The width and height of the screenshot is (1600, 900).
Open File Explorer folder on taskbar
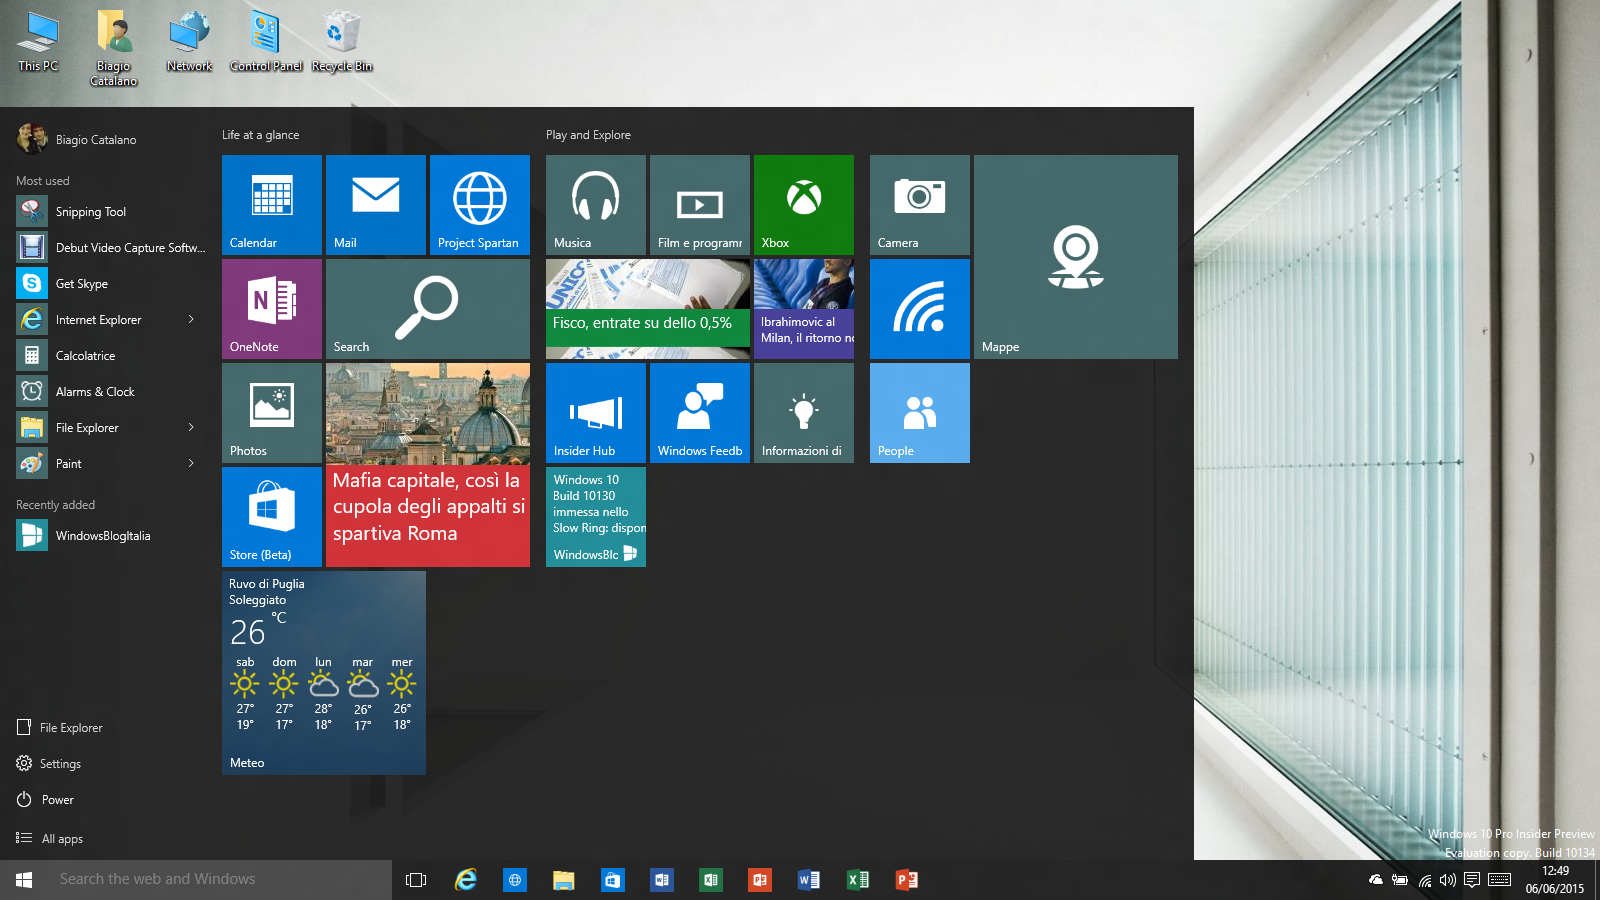[x=564, y=880]
